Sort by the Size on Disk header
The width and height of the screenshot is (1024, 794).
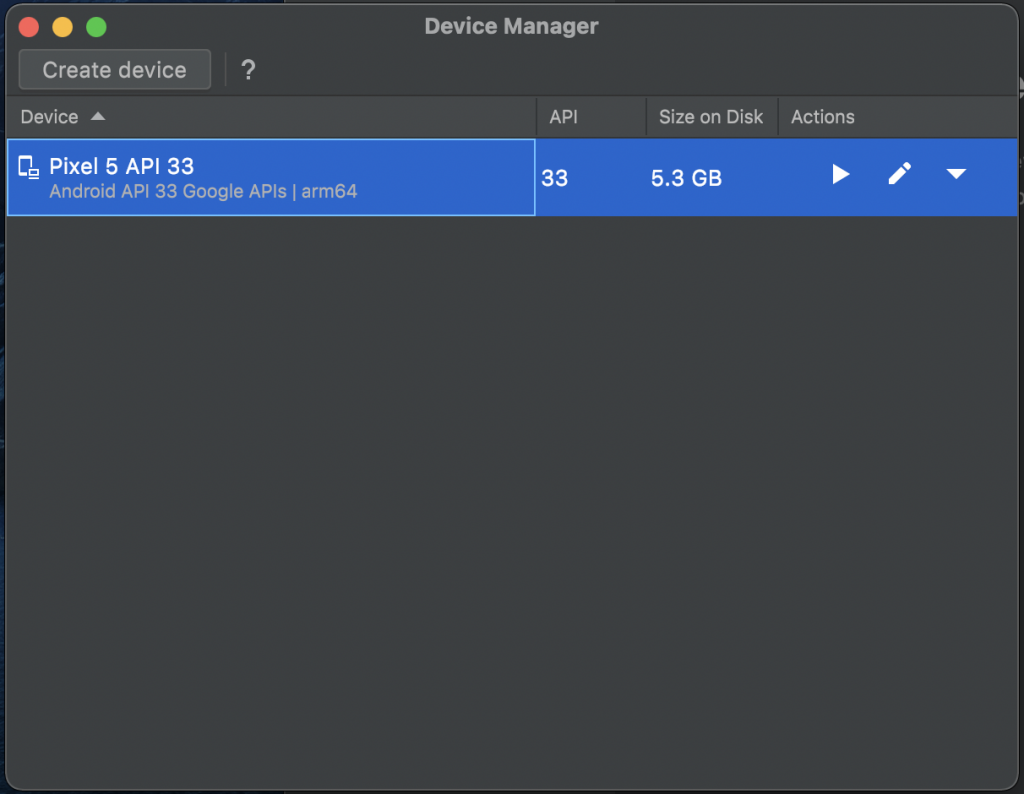pyautogui.click(x=711, y=117)
